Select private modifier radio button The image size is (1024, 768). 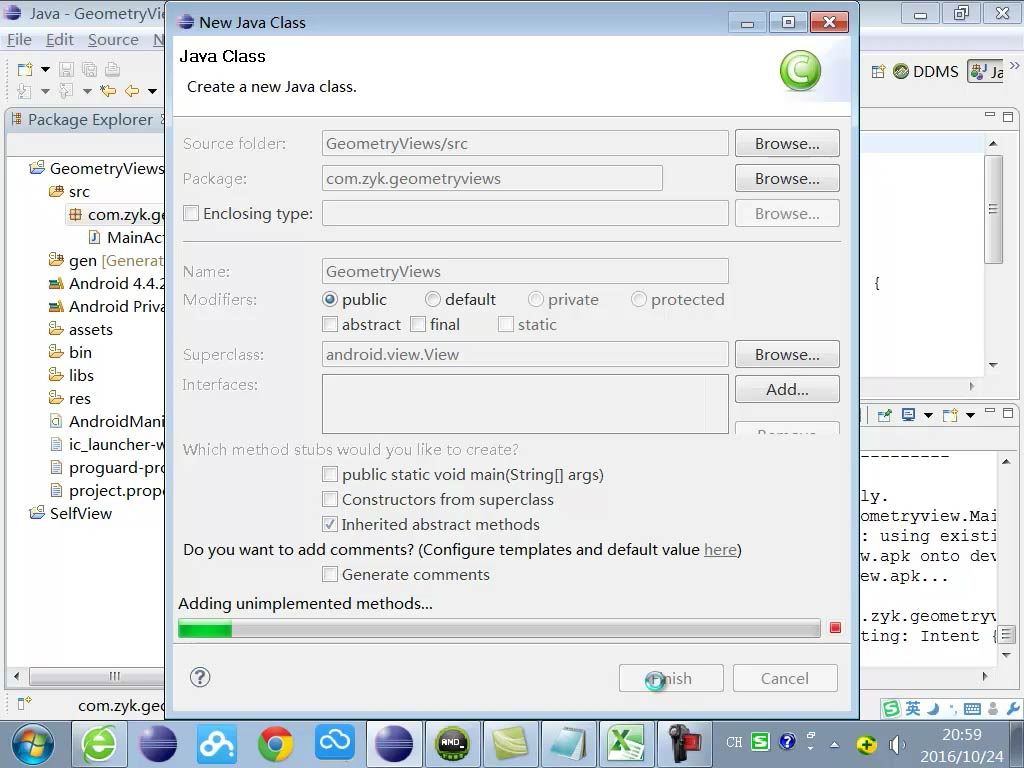pyautogui.click(x=536, y=300)
